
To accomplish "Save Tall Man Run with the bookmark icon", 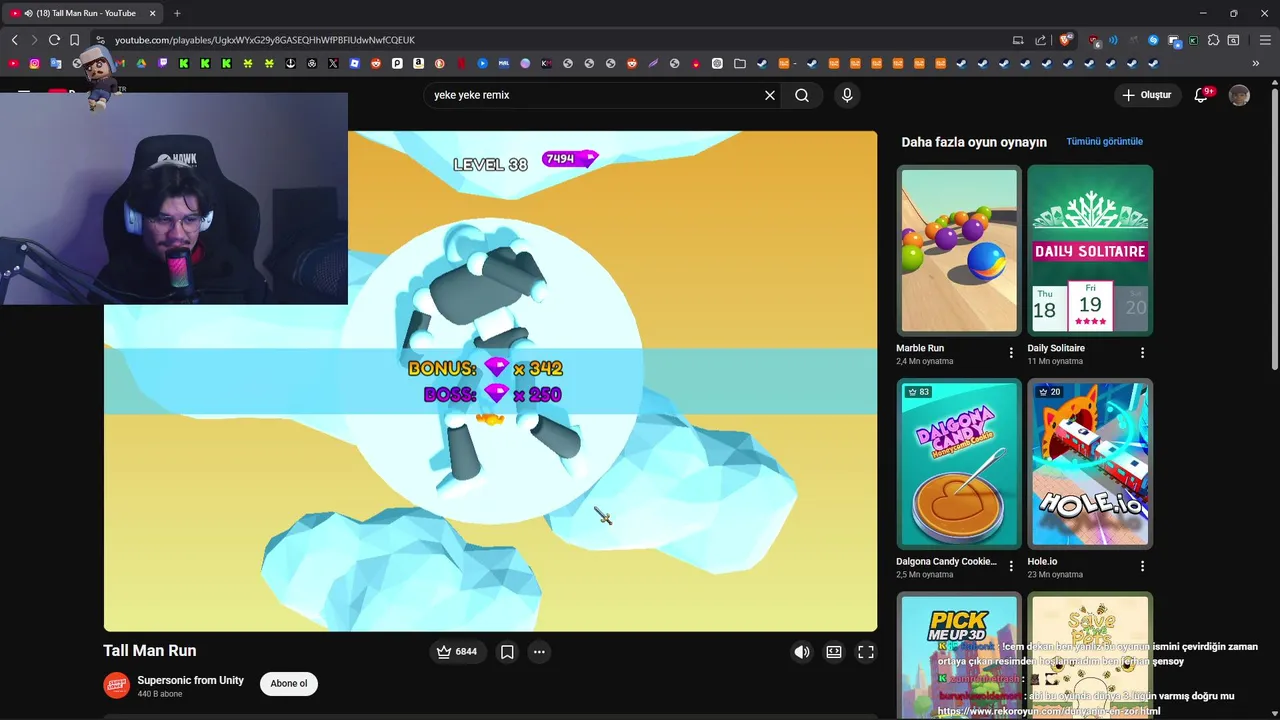I will coord(507,652).
